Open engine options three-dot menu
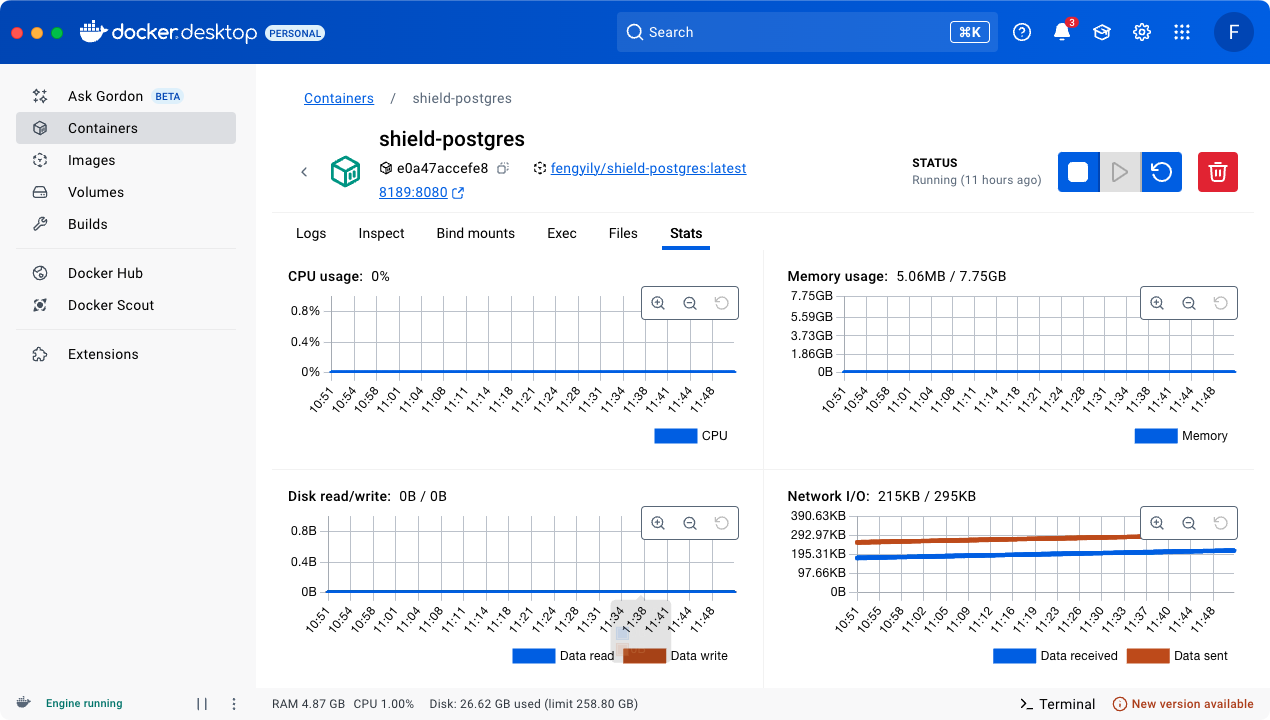The image size is (1270, 720). pyautogui.click(x=234, y=704)
